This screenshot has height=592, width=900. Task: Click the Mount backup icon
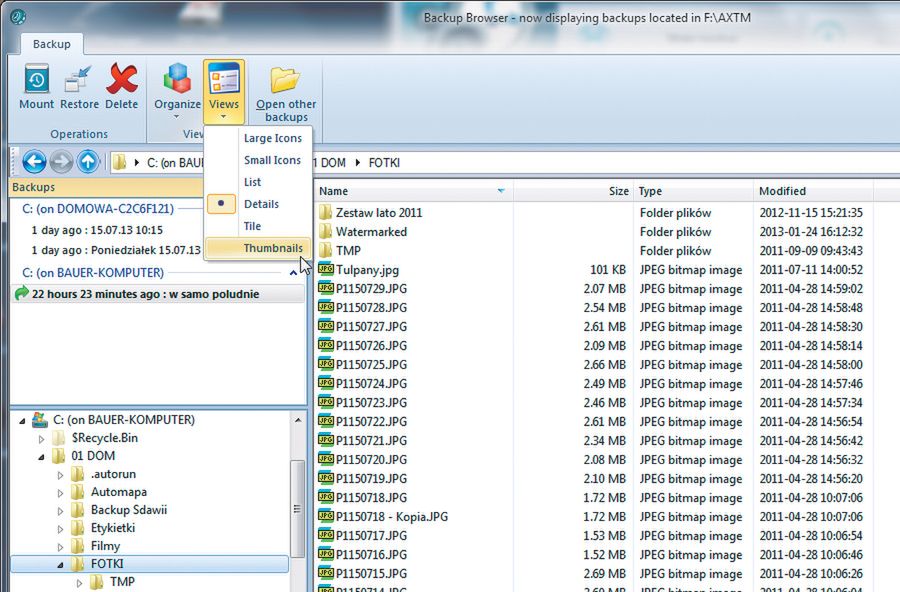pos(37,86)
